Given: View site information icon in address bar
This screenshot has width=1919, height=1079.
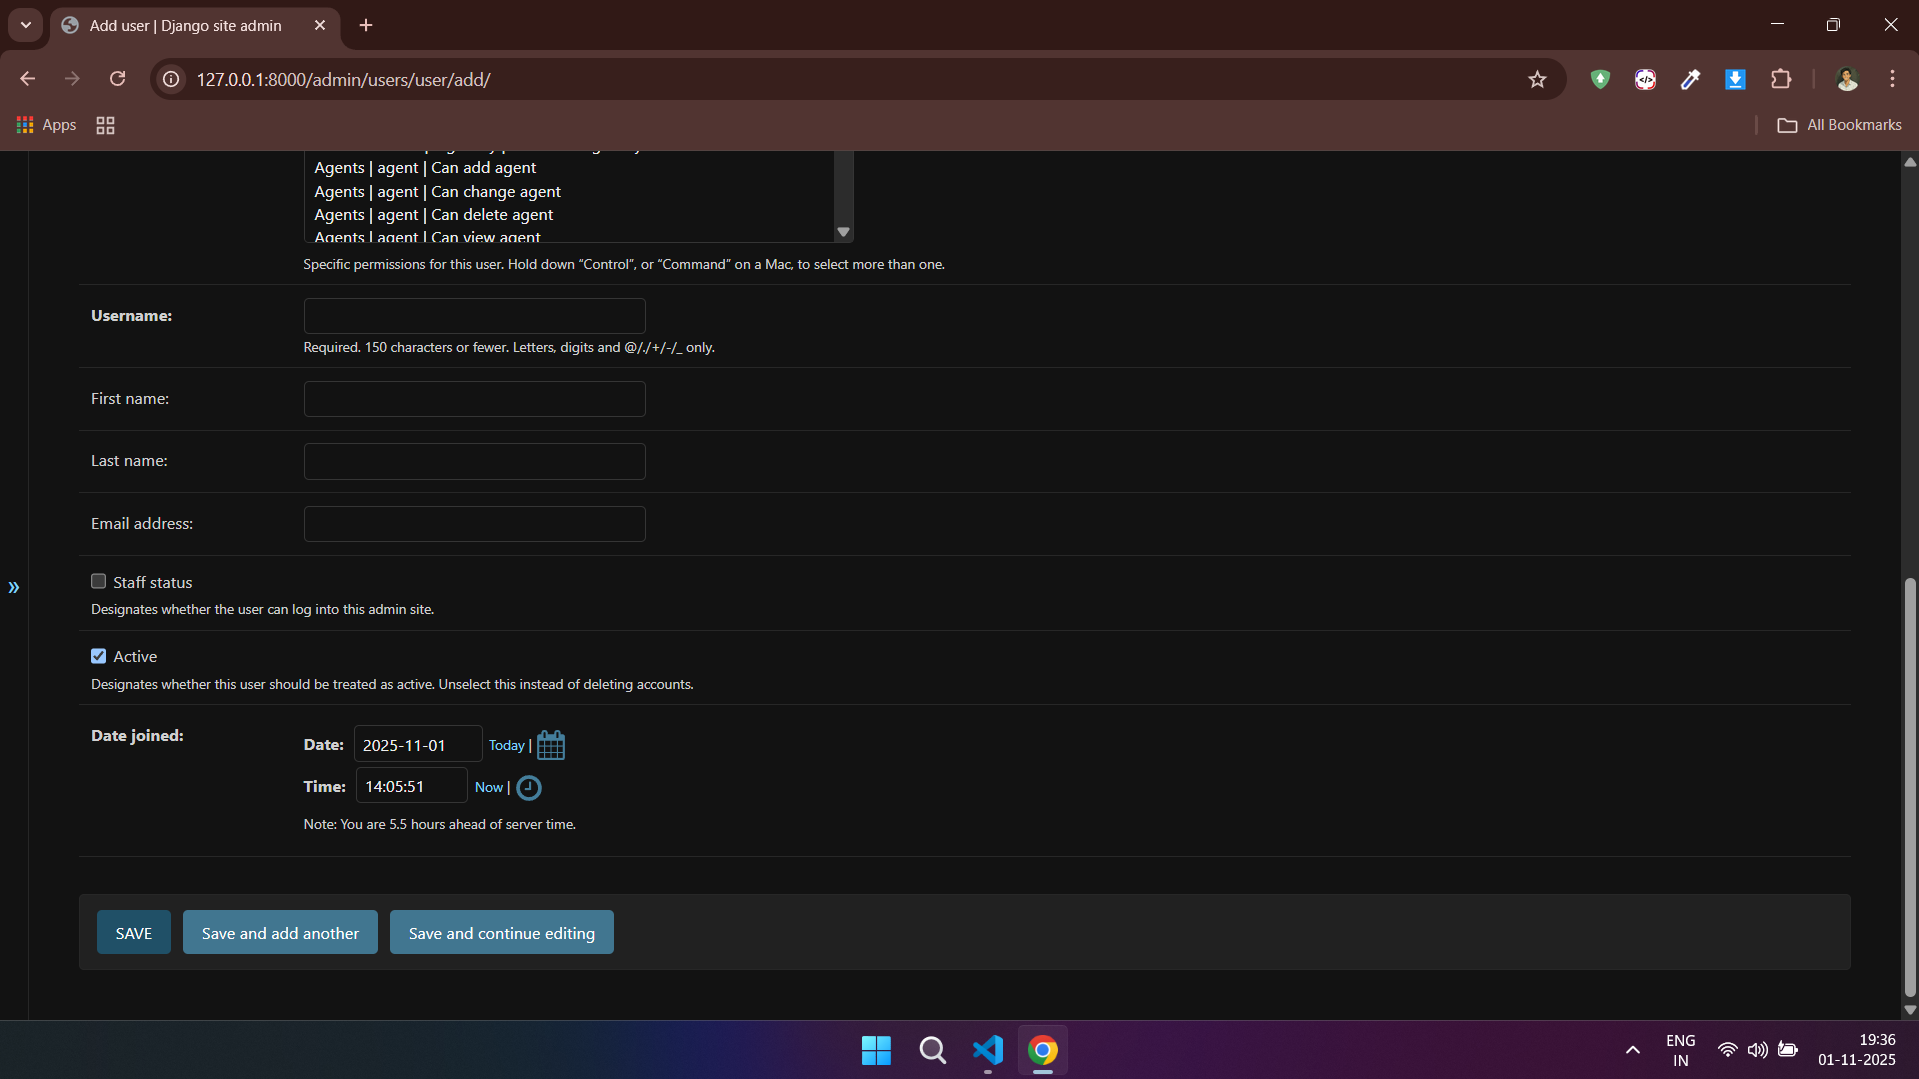Looking at the screenshot, I should tap(172, 79).
